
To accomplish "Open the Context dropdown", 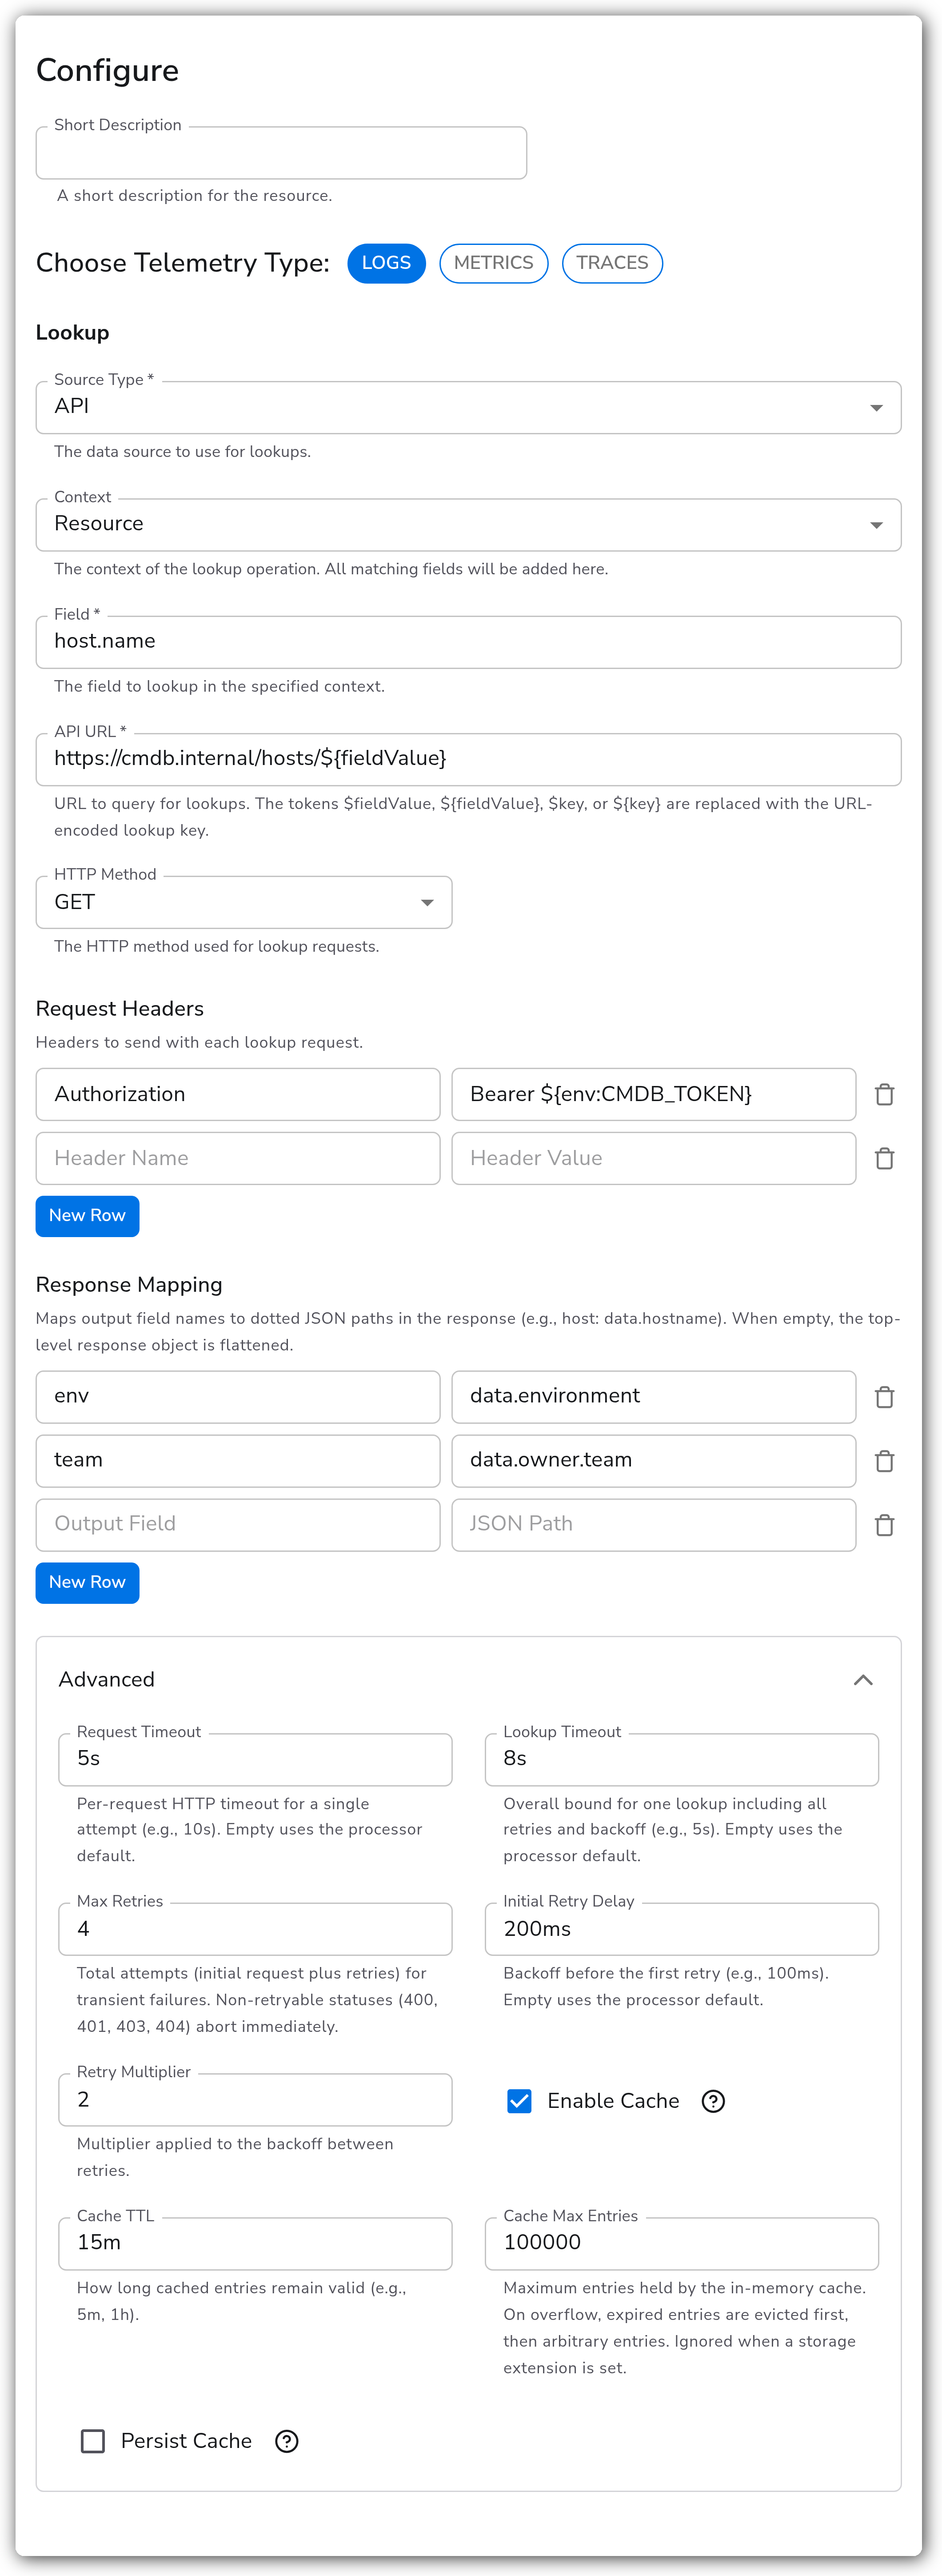I will (x=468, y=525).
